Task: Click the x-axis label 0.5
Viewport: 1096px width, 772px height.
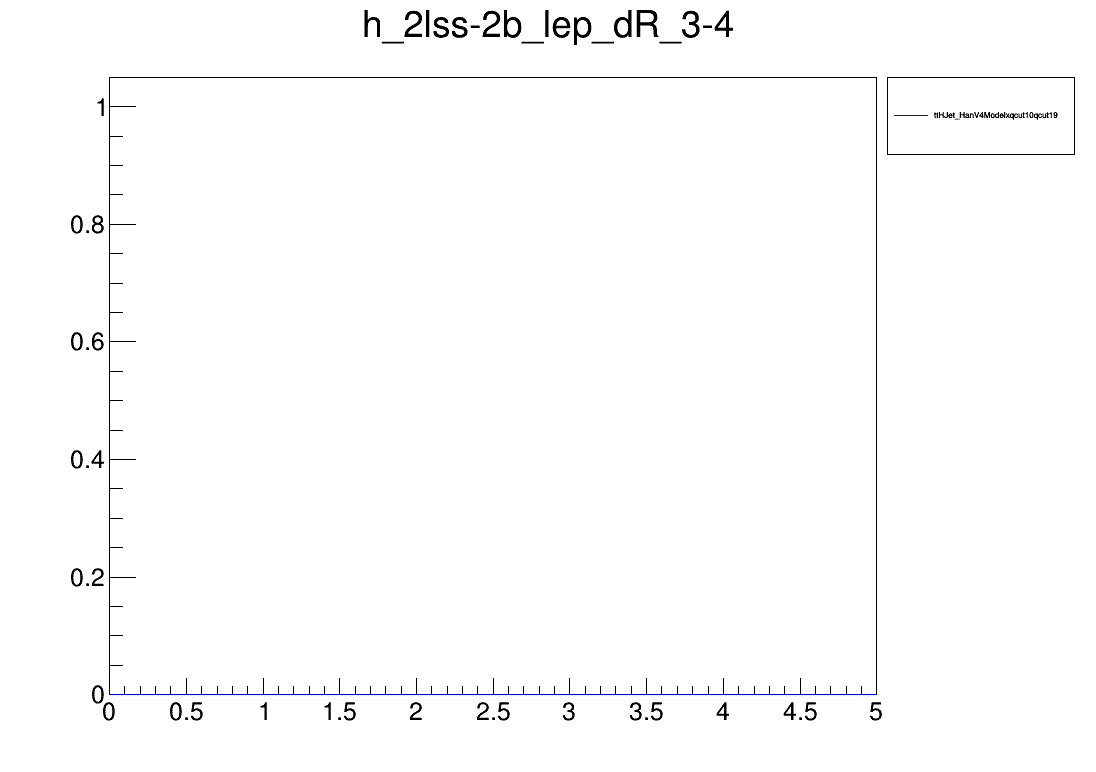Action: [x=186, y=713]
